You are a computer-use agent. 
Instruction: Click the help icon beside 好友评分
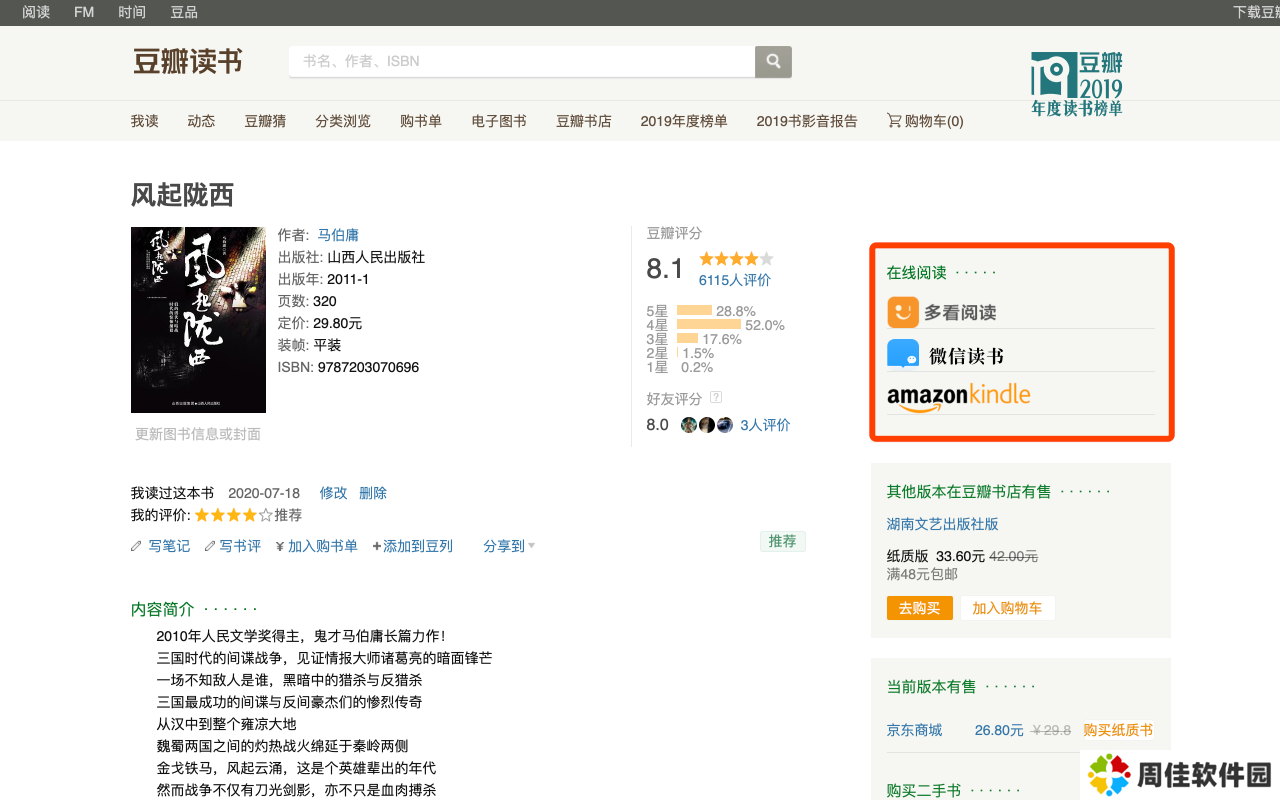click(715, 398)
